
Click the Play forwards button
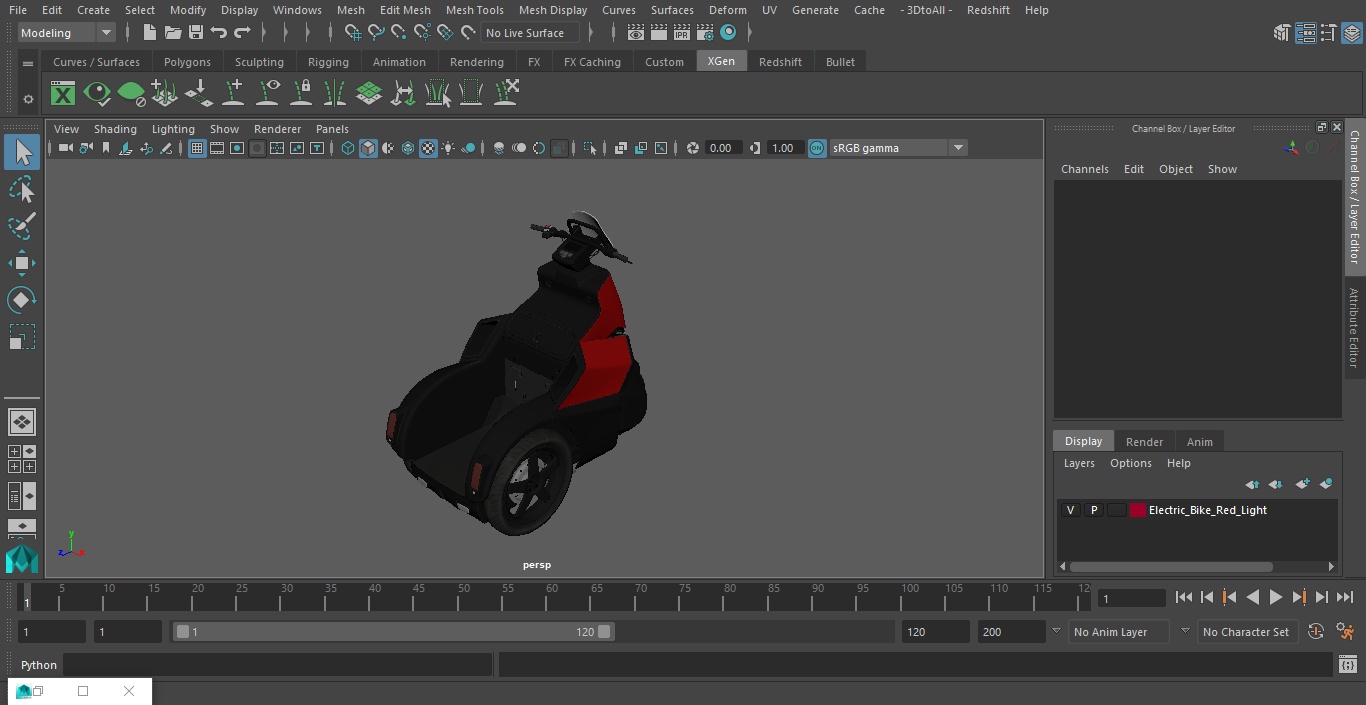(1275, 597)
